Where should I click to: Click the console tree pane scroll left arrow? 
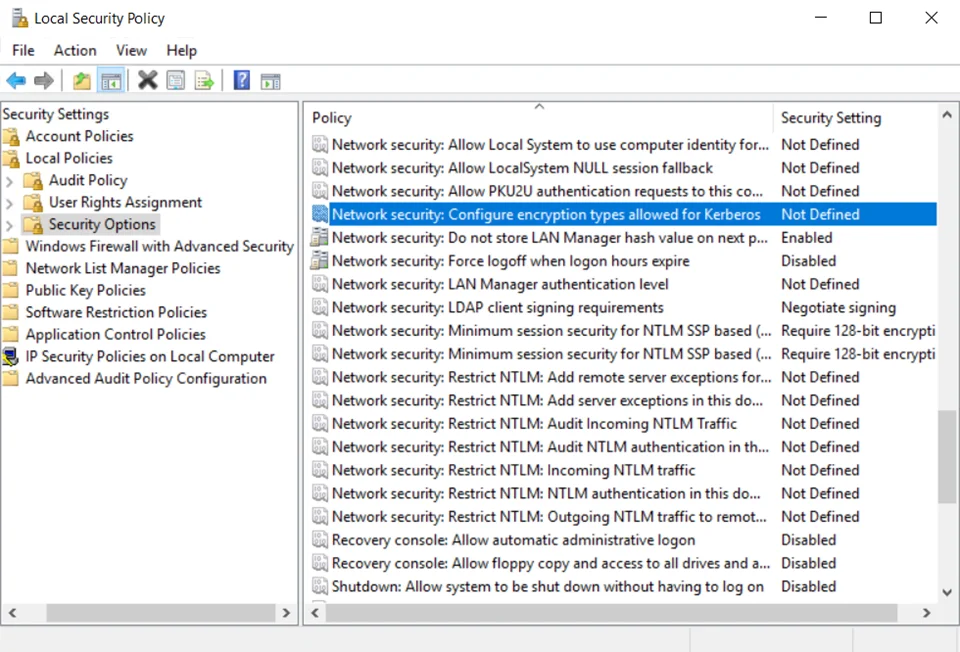12,612
